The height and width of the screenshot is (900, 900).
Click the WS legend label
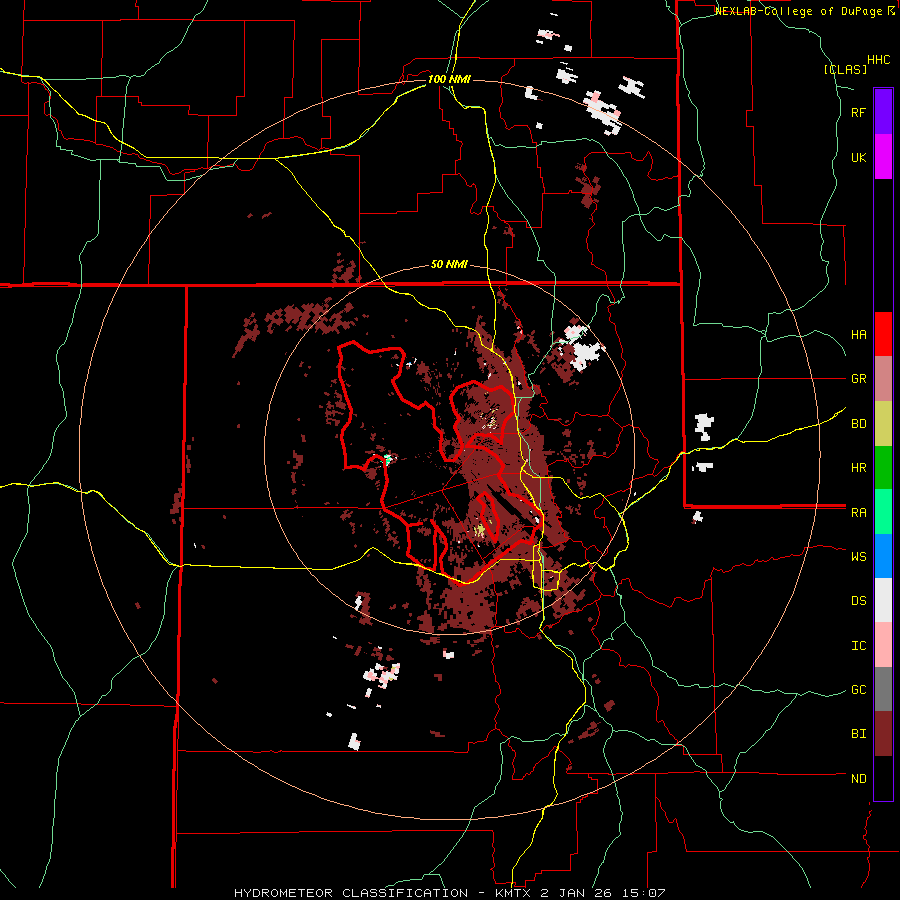point(858,557)
